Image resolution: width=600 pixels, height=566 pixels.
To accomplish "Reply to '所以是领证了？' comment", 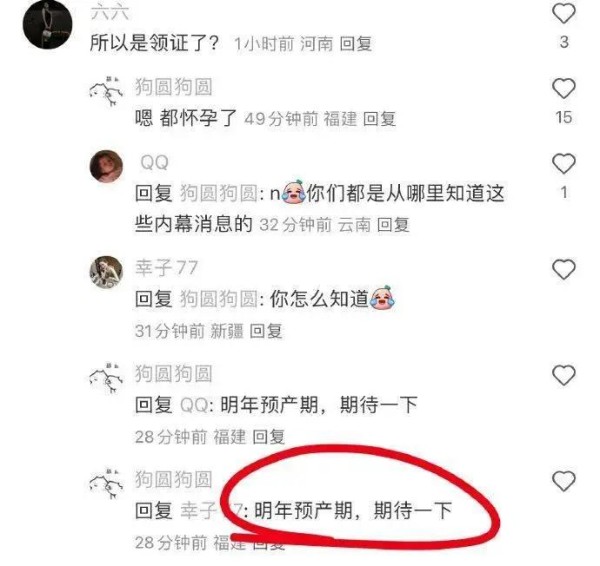I will tap(356, 44).
